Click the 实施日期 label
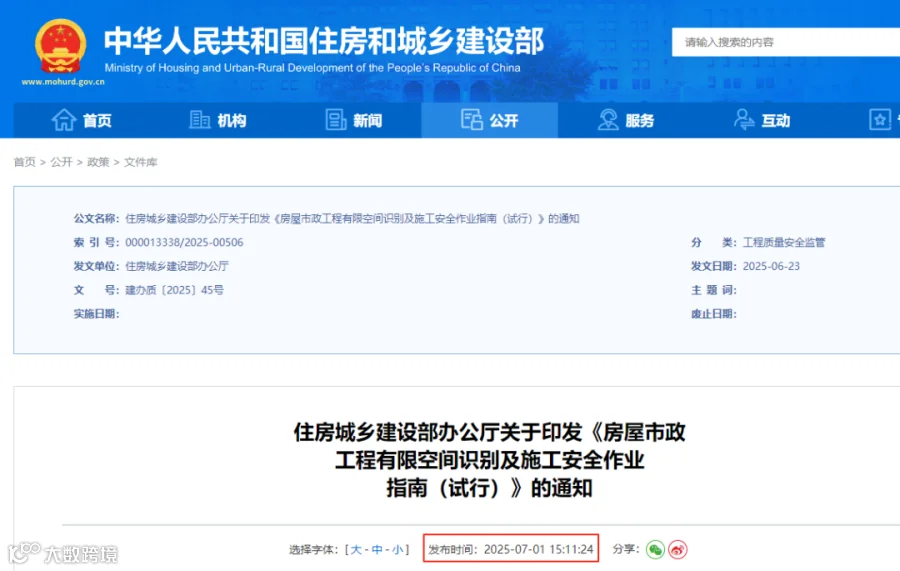 [x=96, y=314]
